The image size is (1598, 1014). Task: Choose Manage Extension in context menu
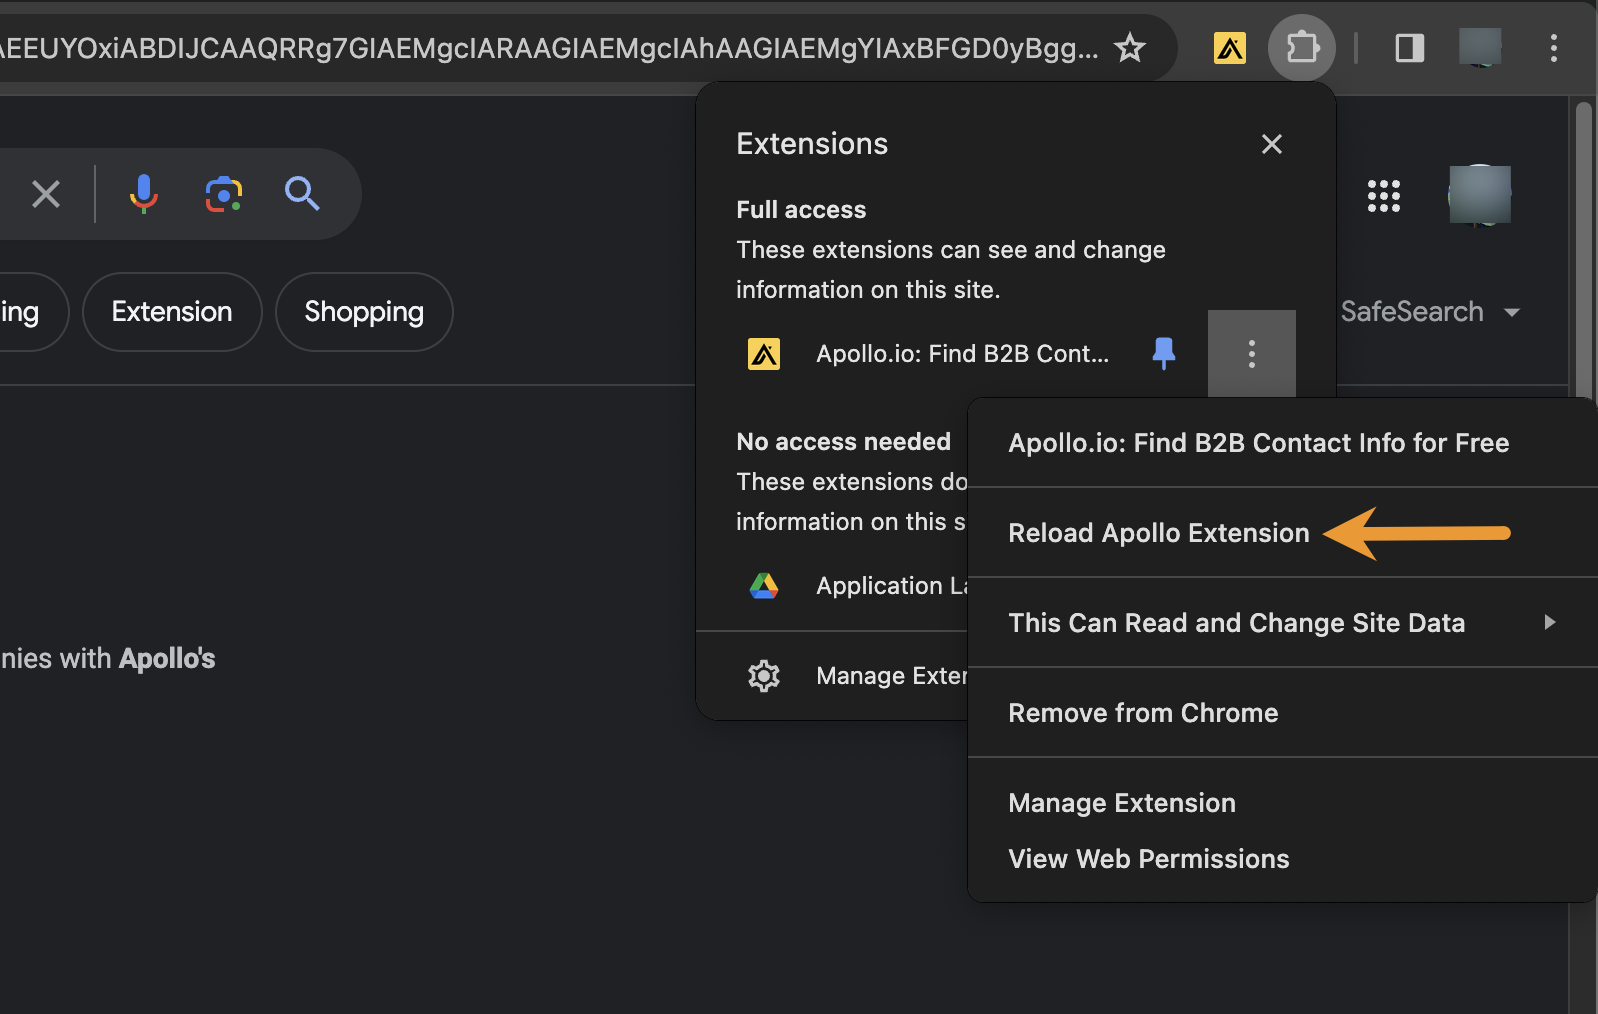(x=1283, y=803)
